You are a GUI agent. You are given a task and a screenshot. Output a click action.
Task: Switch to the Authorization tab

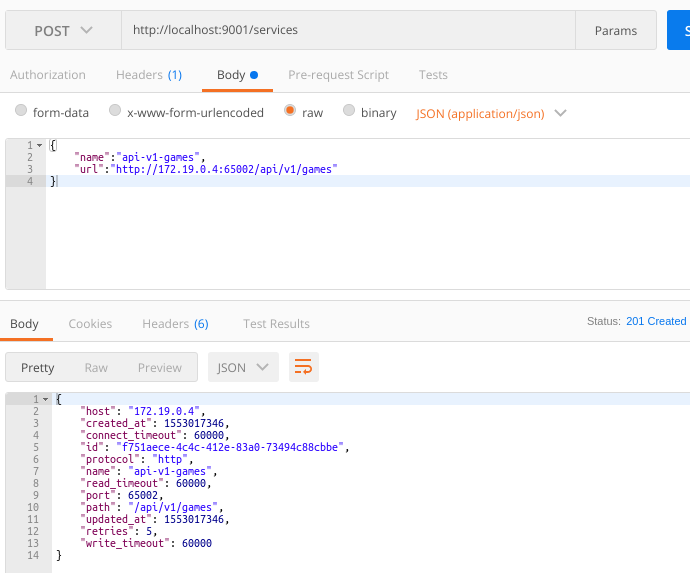(48, 75)
